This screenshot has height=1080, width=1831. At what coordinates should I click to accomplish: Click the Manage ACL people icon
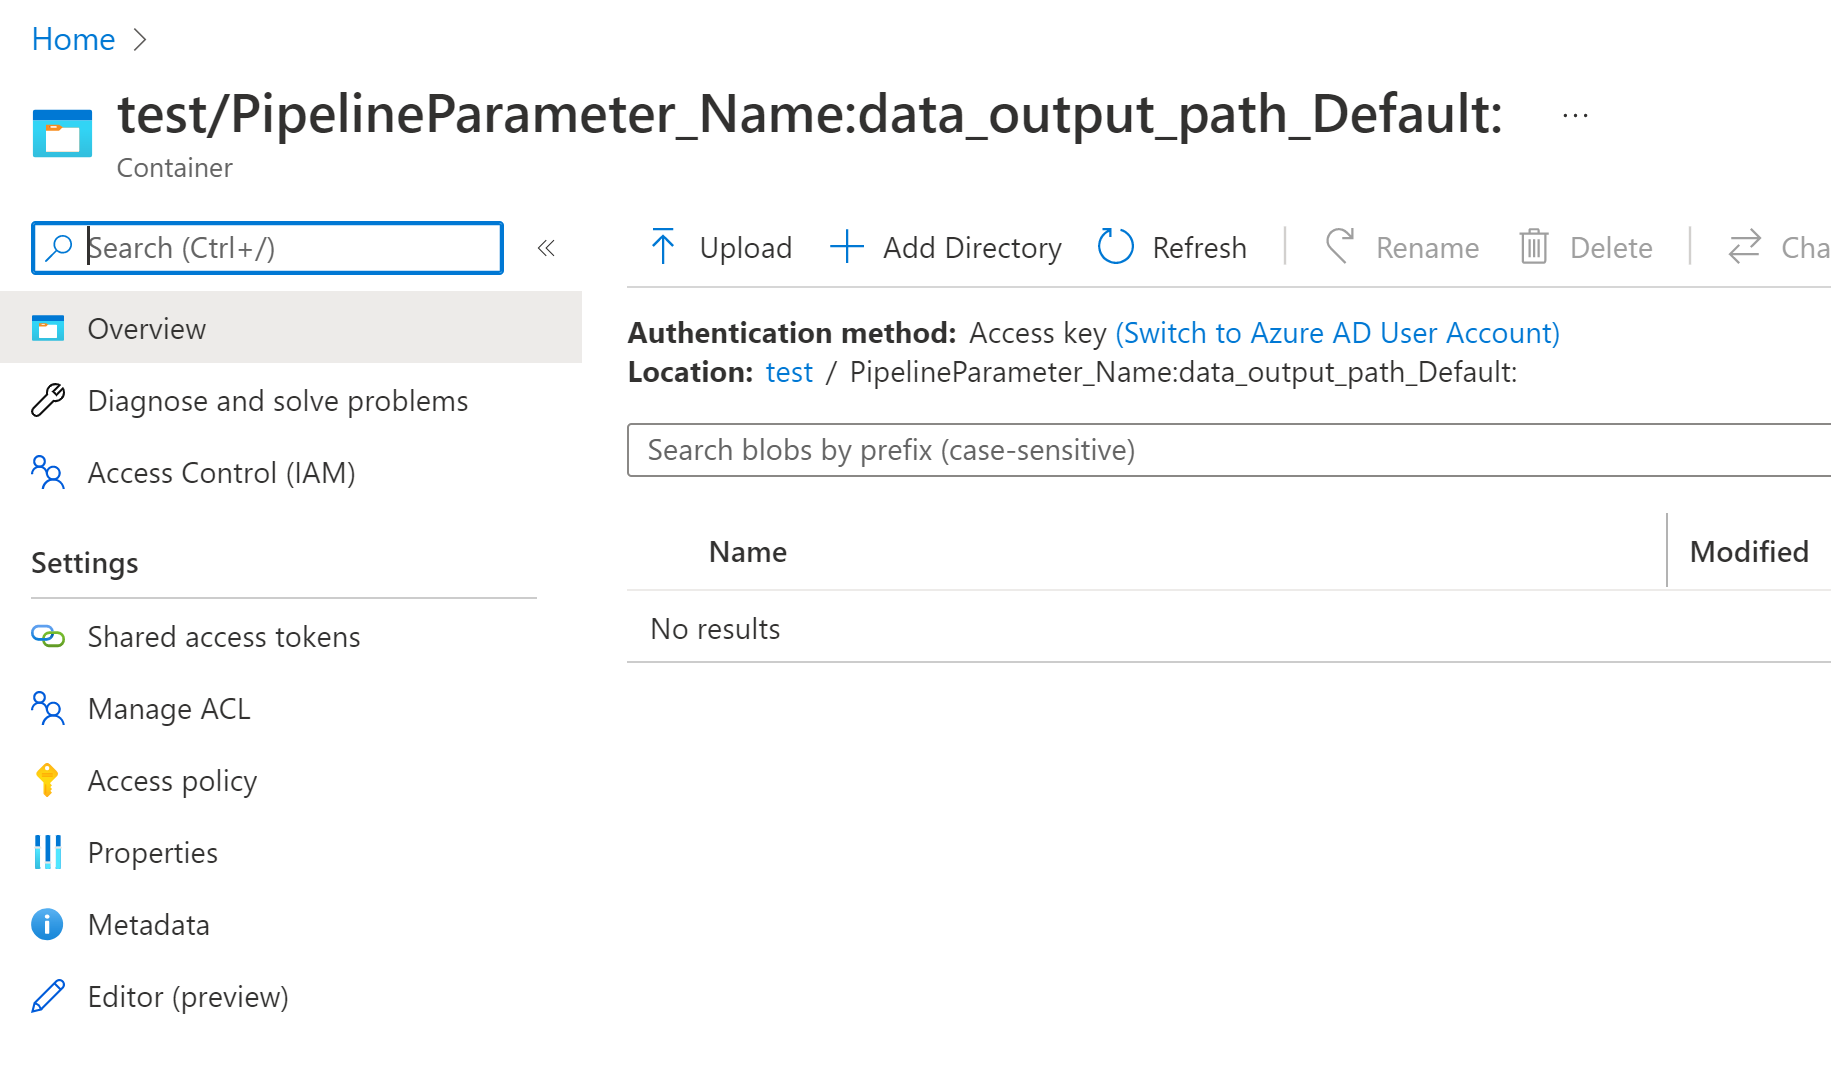[48, 708]
